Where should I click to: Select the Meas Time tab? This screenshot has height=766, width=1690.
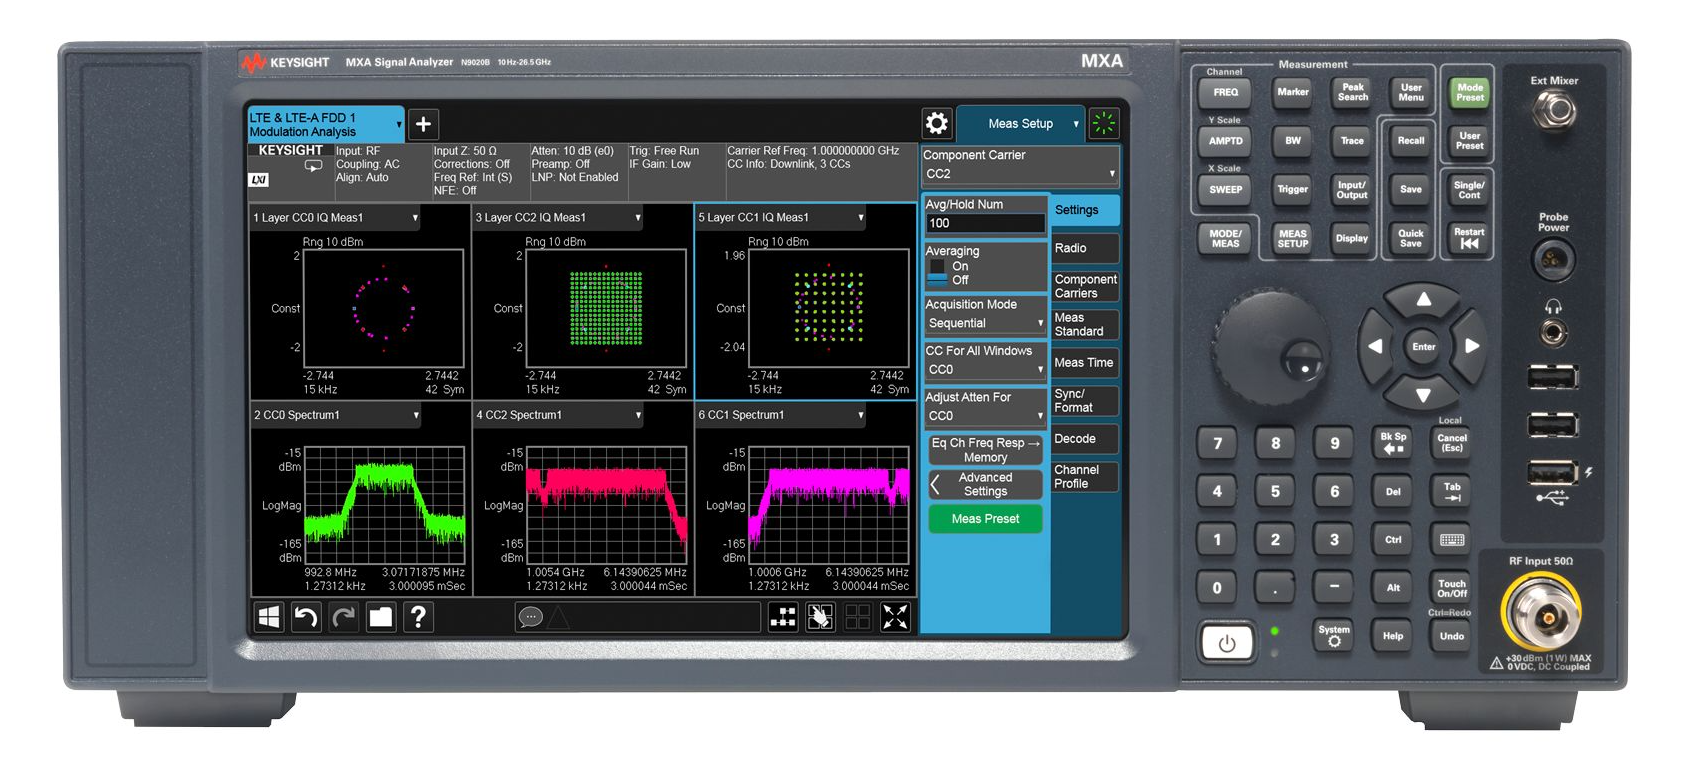point(1085,362)
